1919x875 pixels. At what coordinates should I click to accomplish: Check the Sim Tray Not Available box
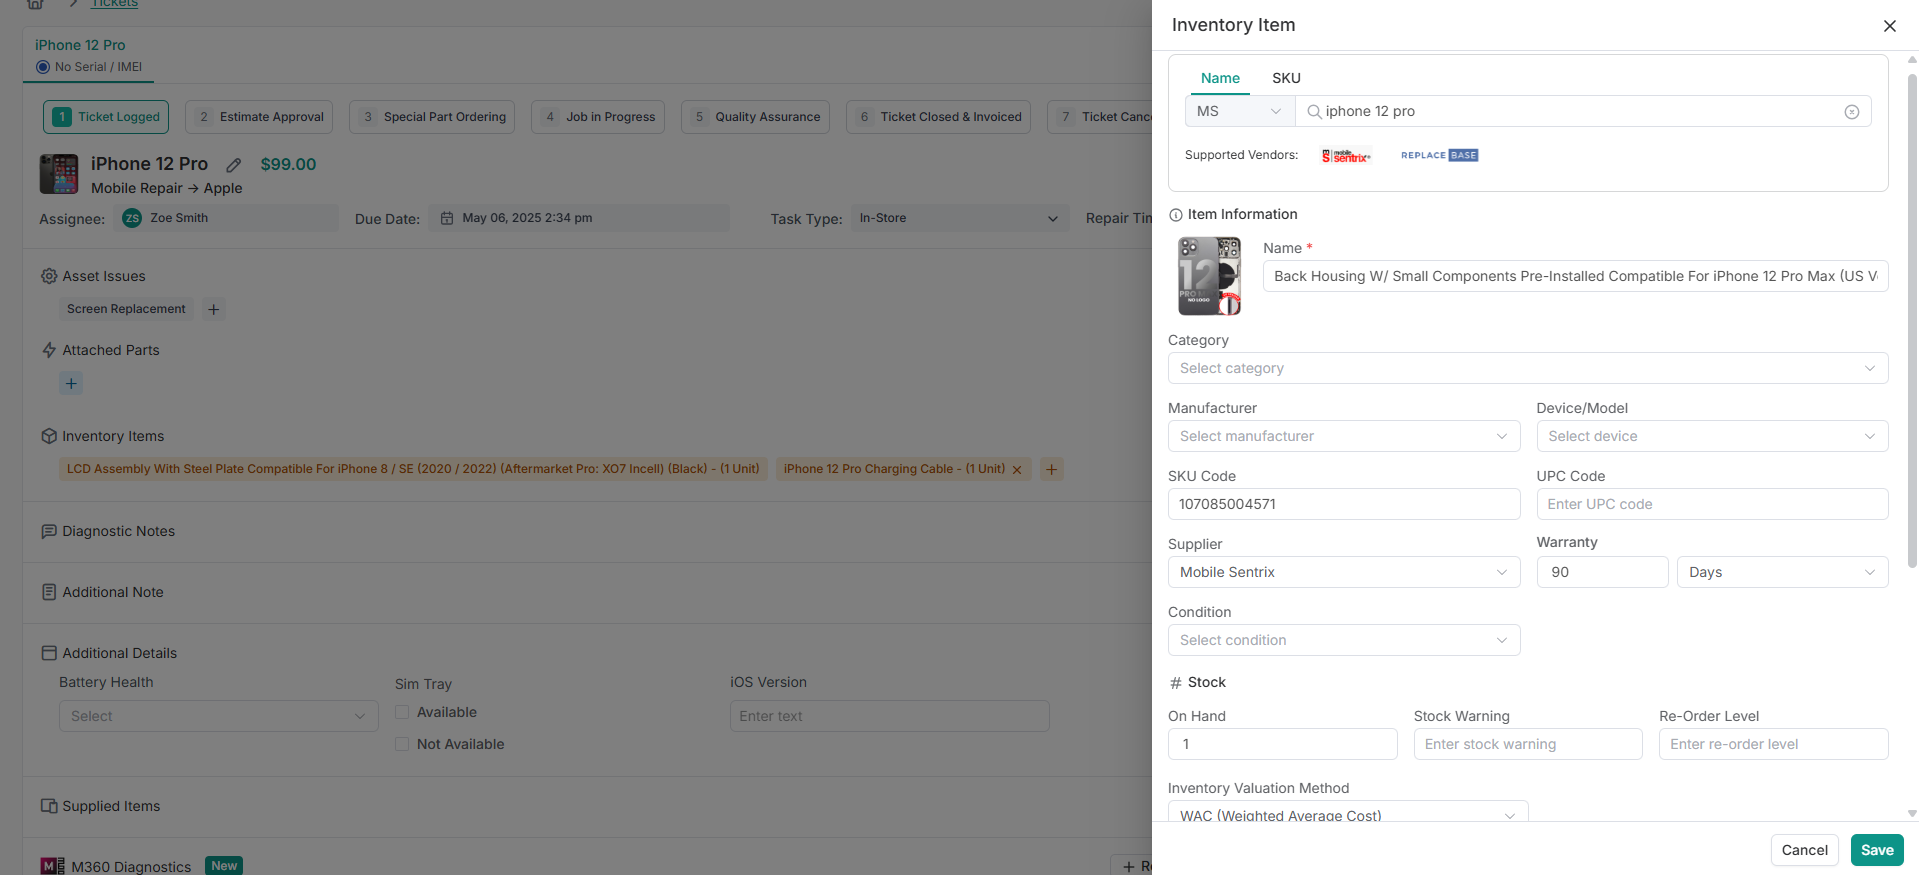402,744
